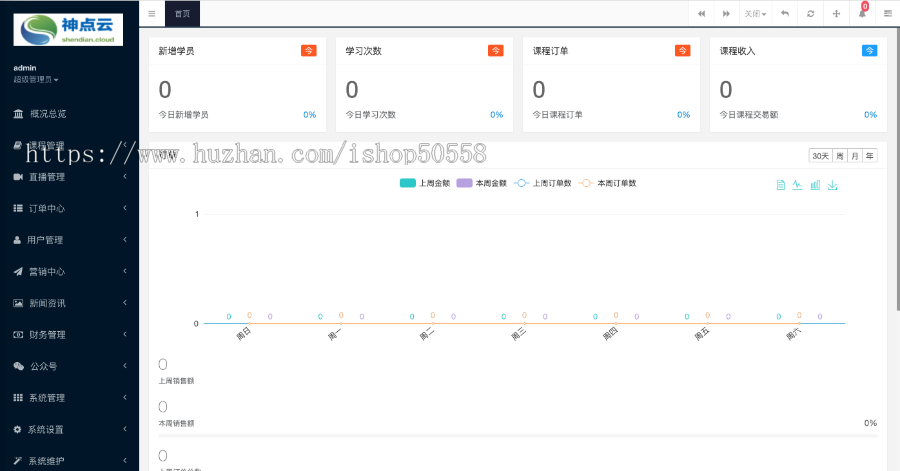
Task: Click the blue 今 badge on 课程收入
Action: 870,50
